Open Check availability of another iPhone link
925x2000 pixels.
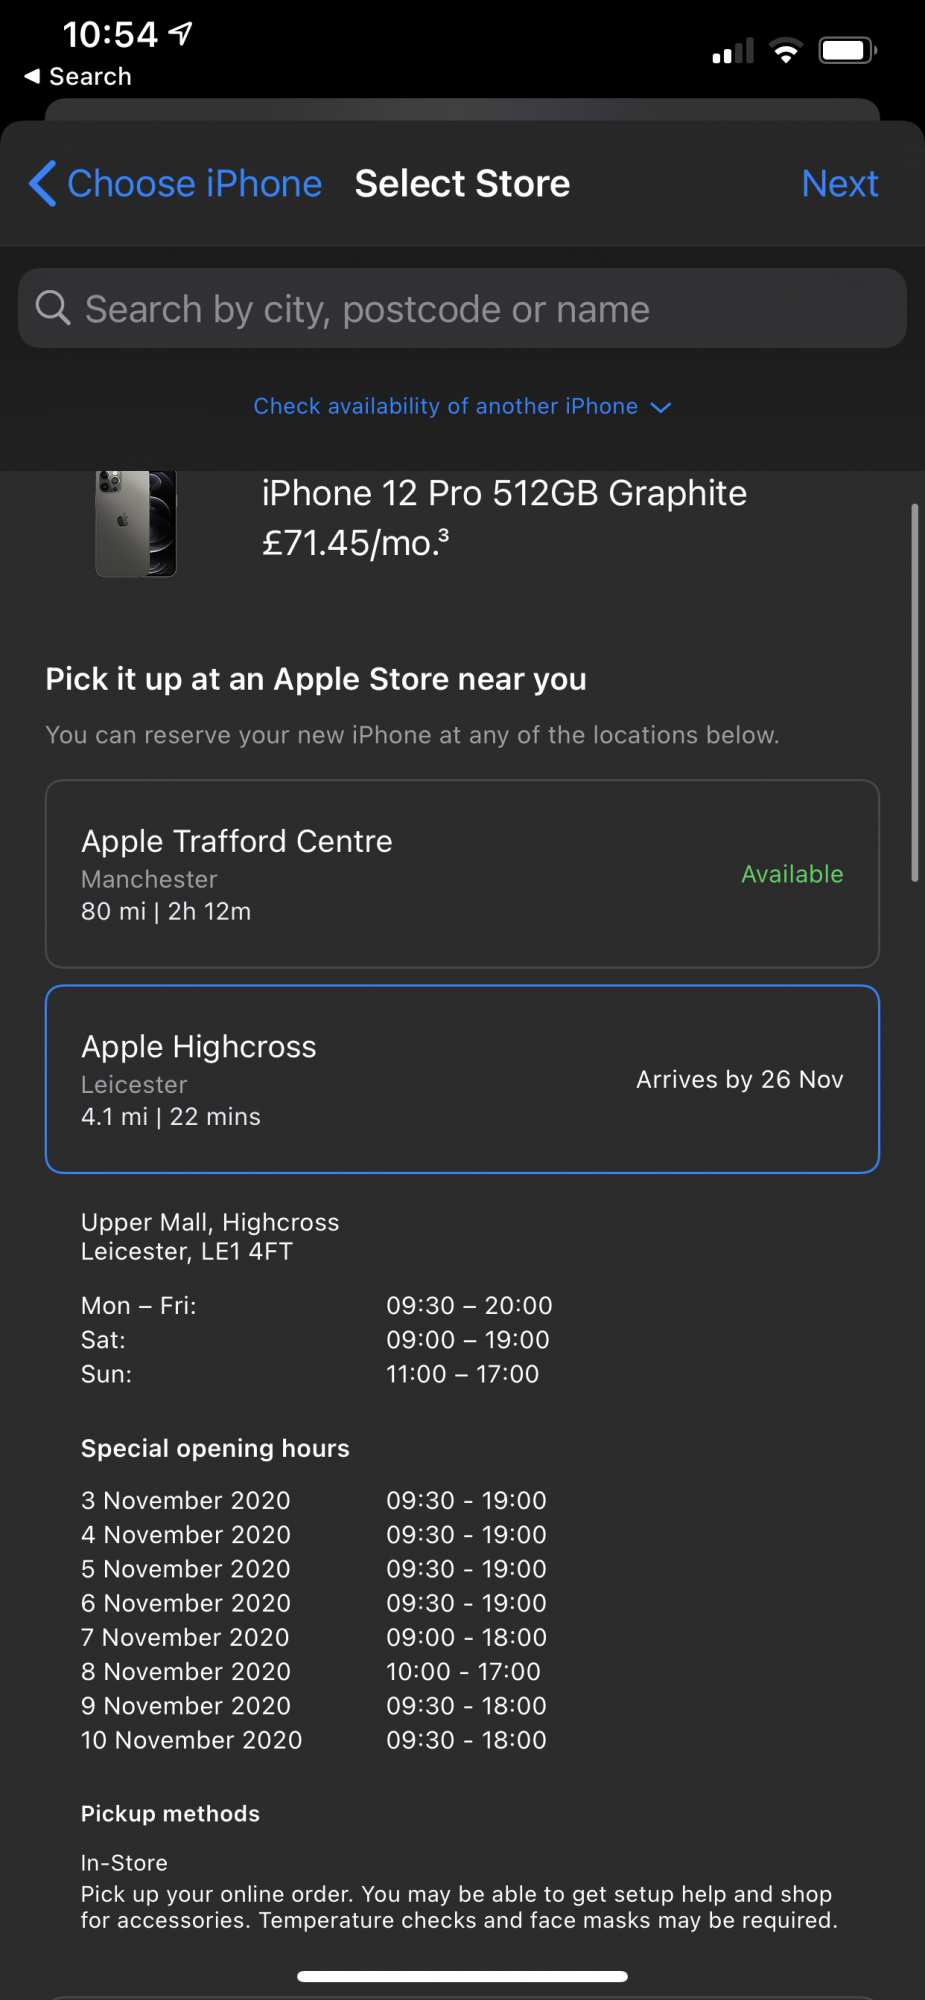coord(446,406)
